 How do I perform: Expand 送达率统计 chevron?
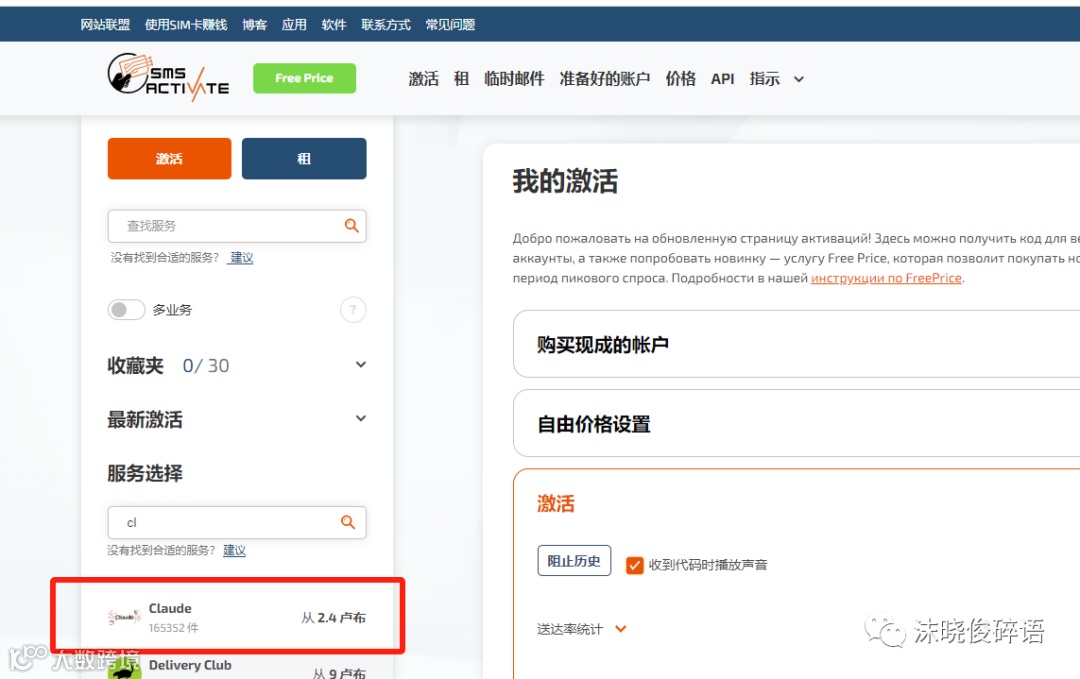pos(621,629)
